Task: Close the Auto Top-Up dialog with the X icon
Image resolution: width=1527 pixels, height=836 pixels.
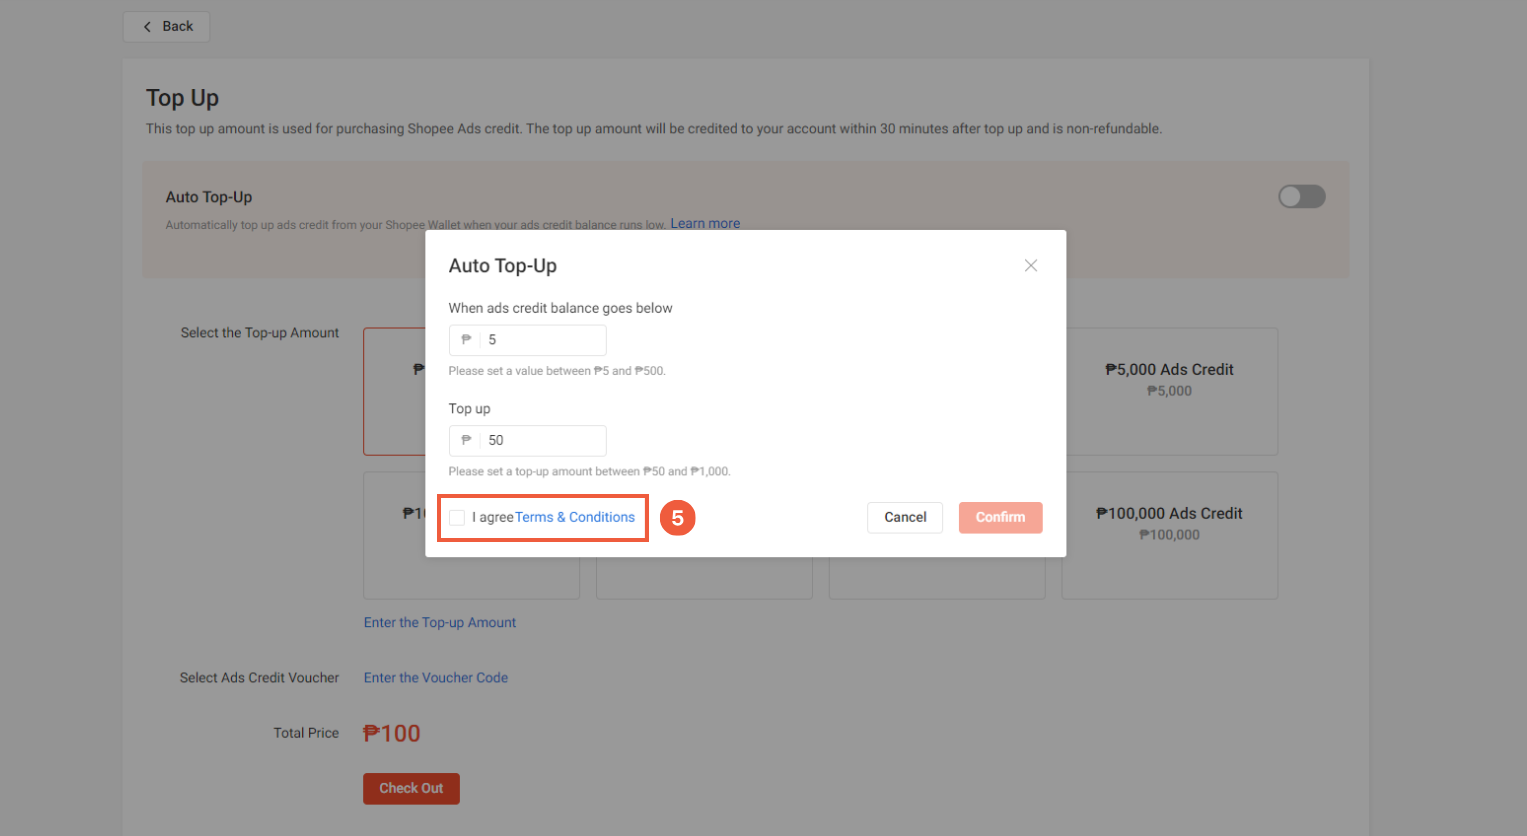Action: point(1031,265)
